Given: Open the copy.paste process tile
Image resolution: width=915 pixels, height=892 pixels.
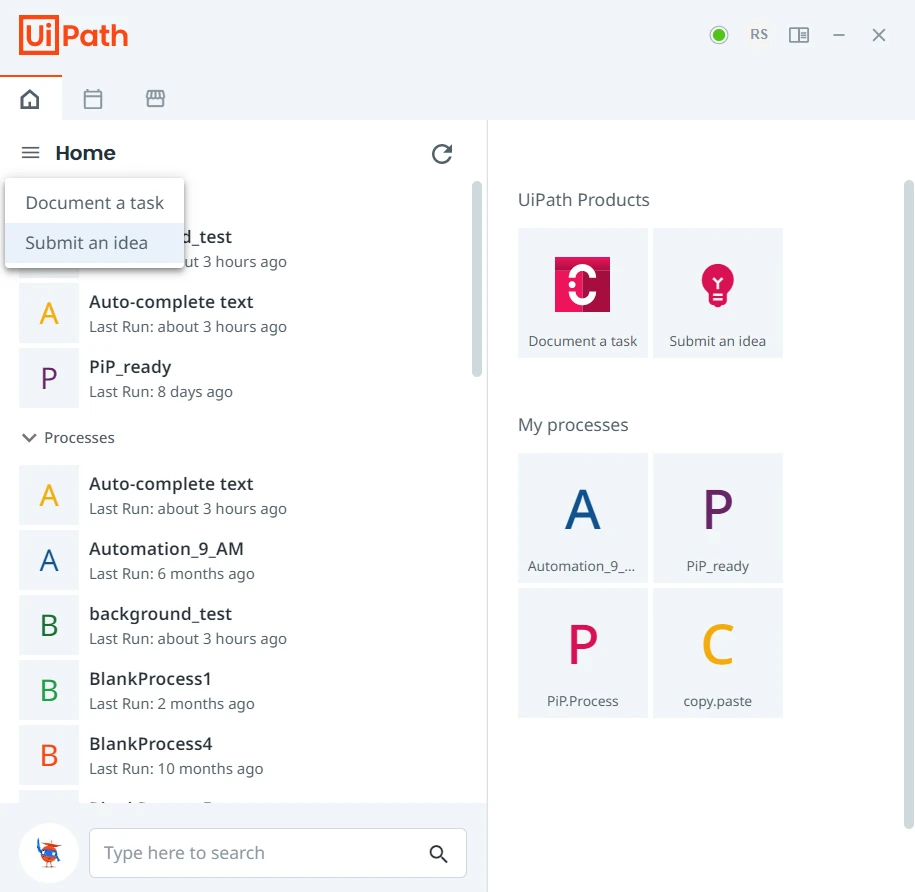Looking at the screenshot, I should click(717, 653).
